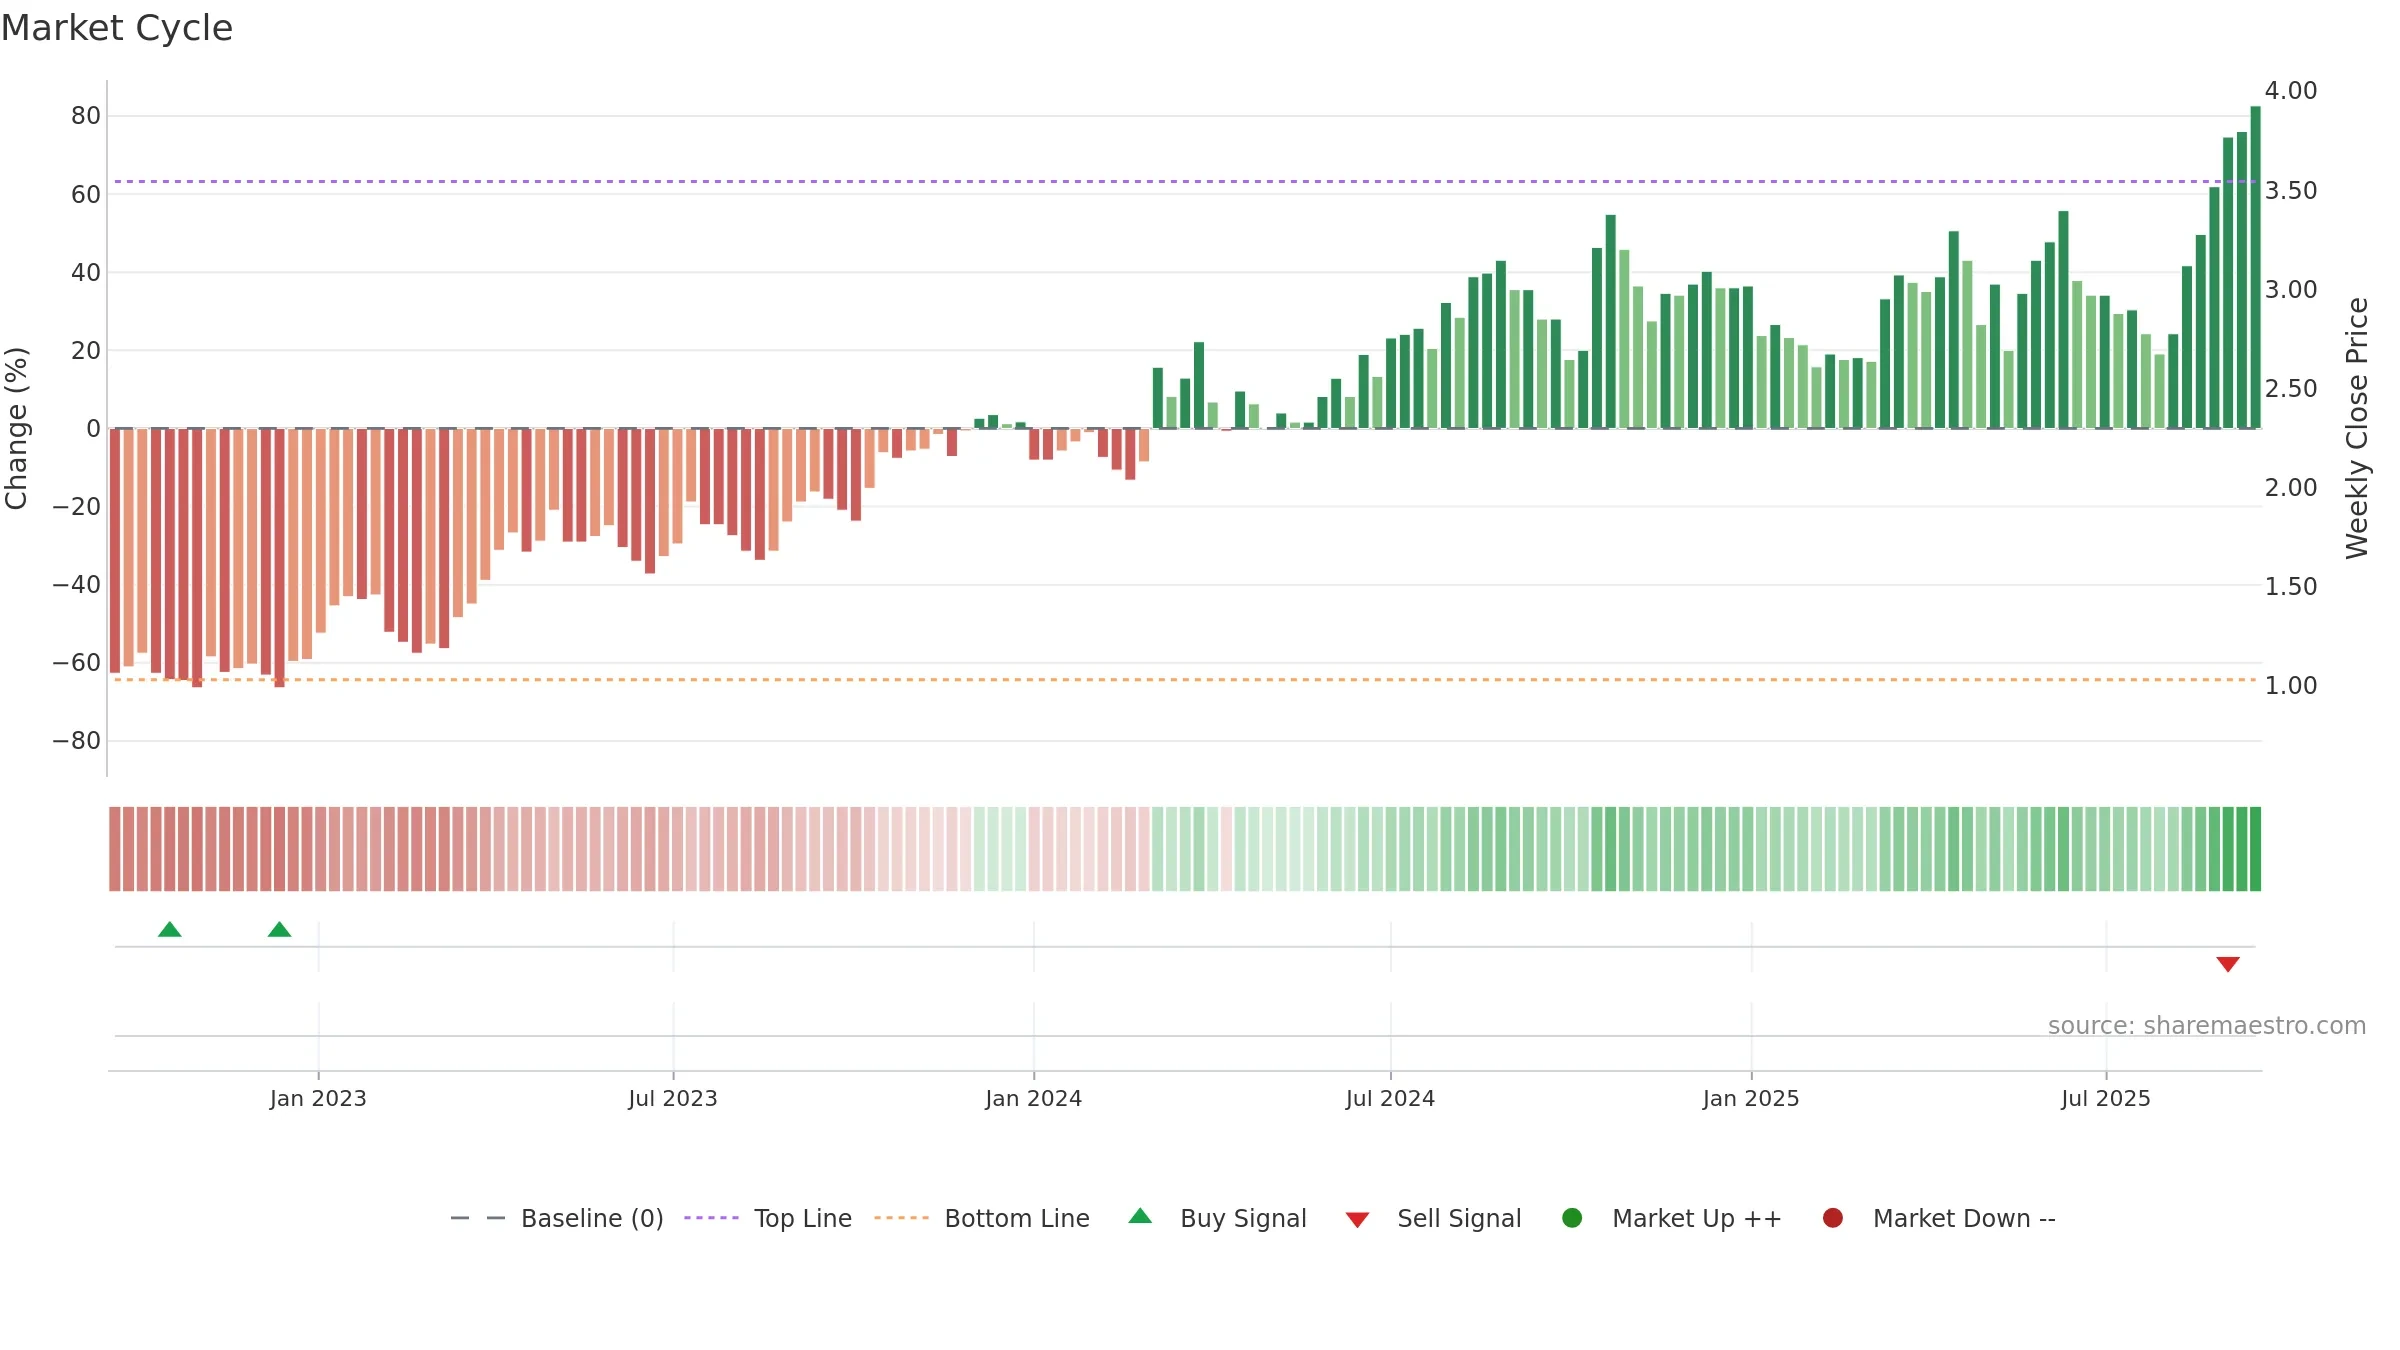Click the 1.00 price axis value
This screenshot has width=2400, height=1350.
[2291, 685]
